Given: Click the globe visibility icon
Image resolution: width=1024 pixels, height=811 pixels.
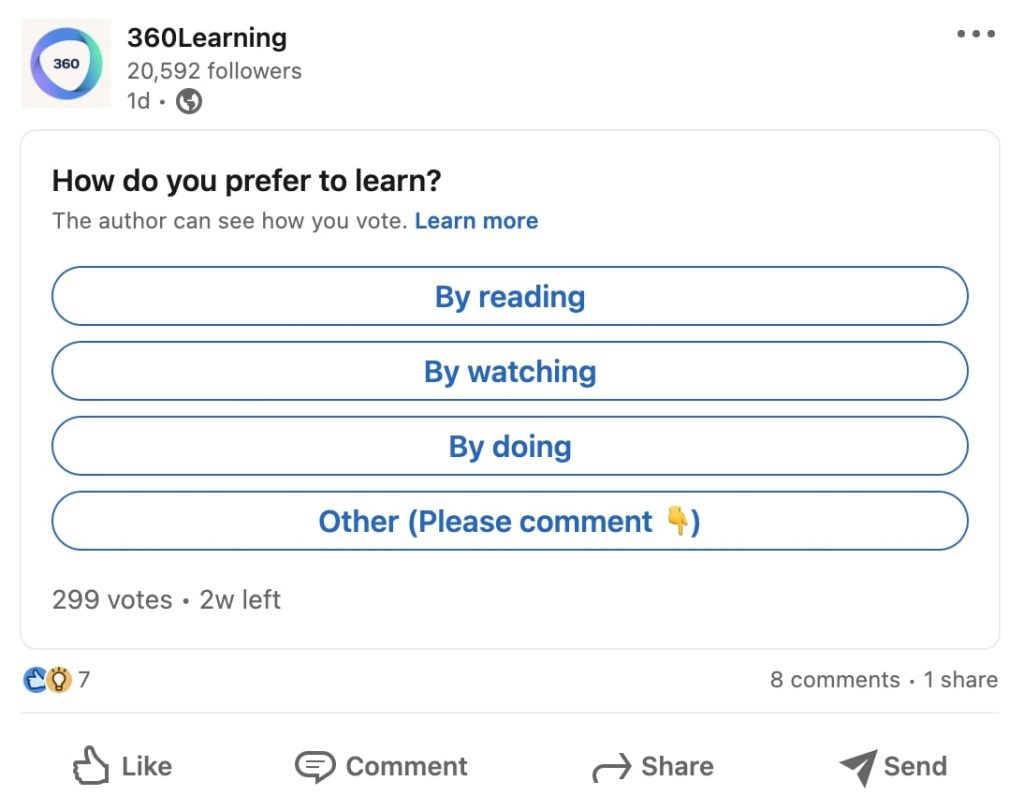Looking at the screenshot, I should click(x=189, y=101).
